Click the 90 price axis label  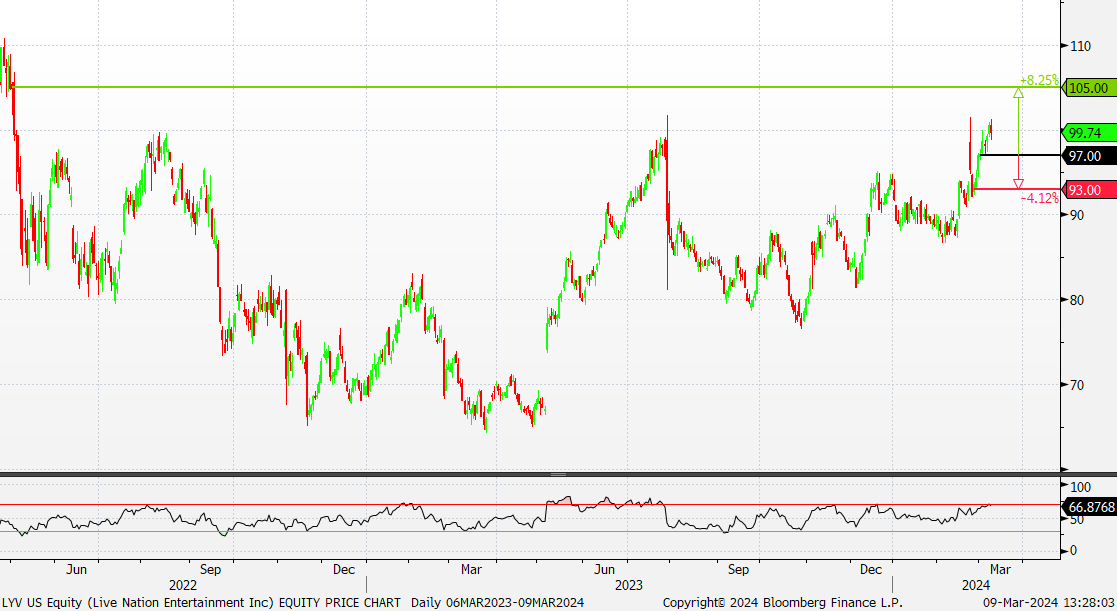click(x=1076, y=215)
